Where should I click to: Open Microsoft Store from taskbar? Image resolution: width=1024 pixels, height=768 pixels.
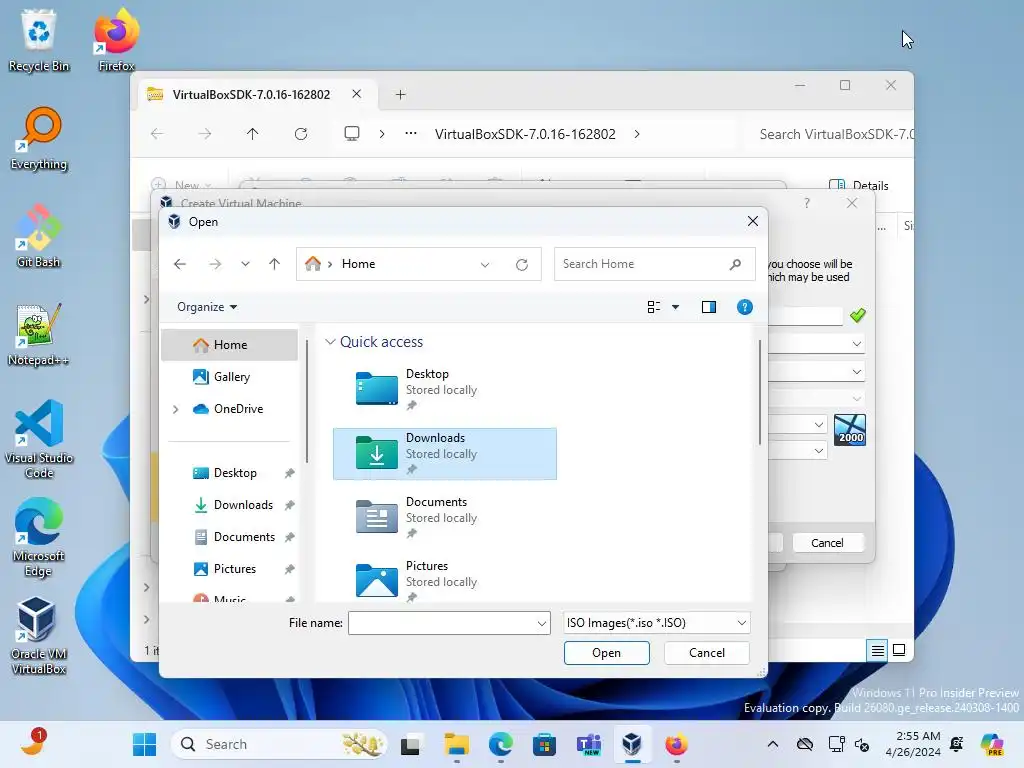[x=544, y=744]
